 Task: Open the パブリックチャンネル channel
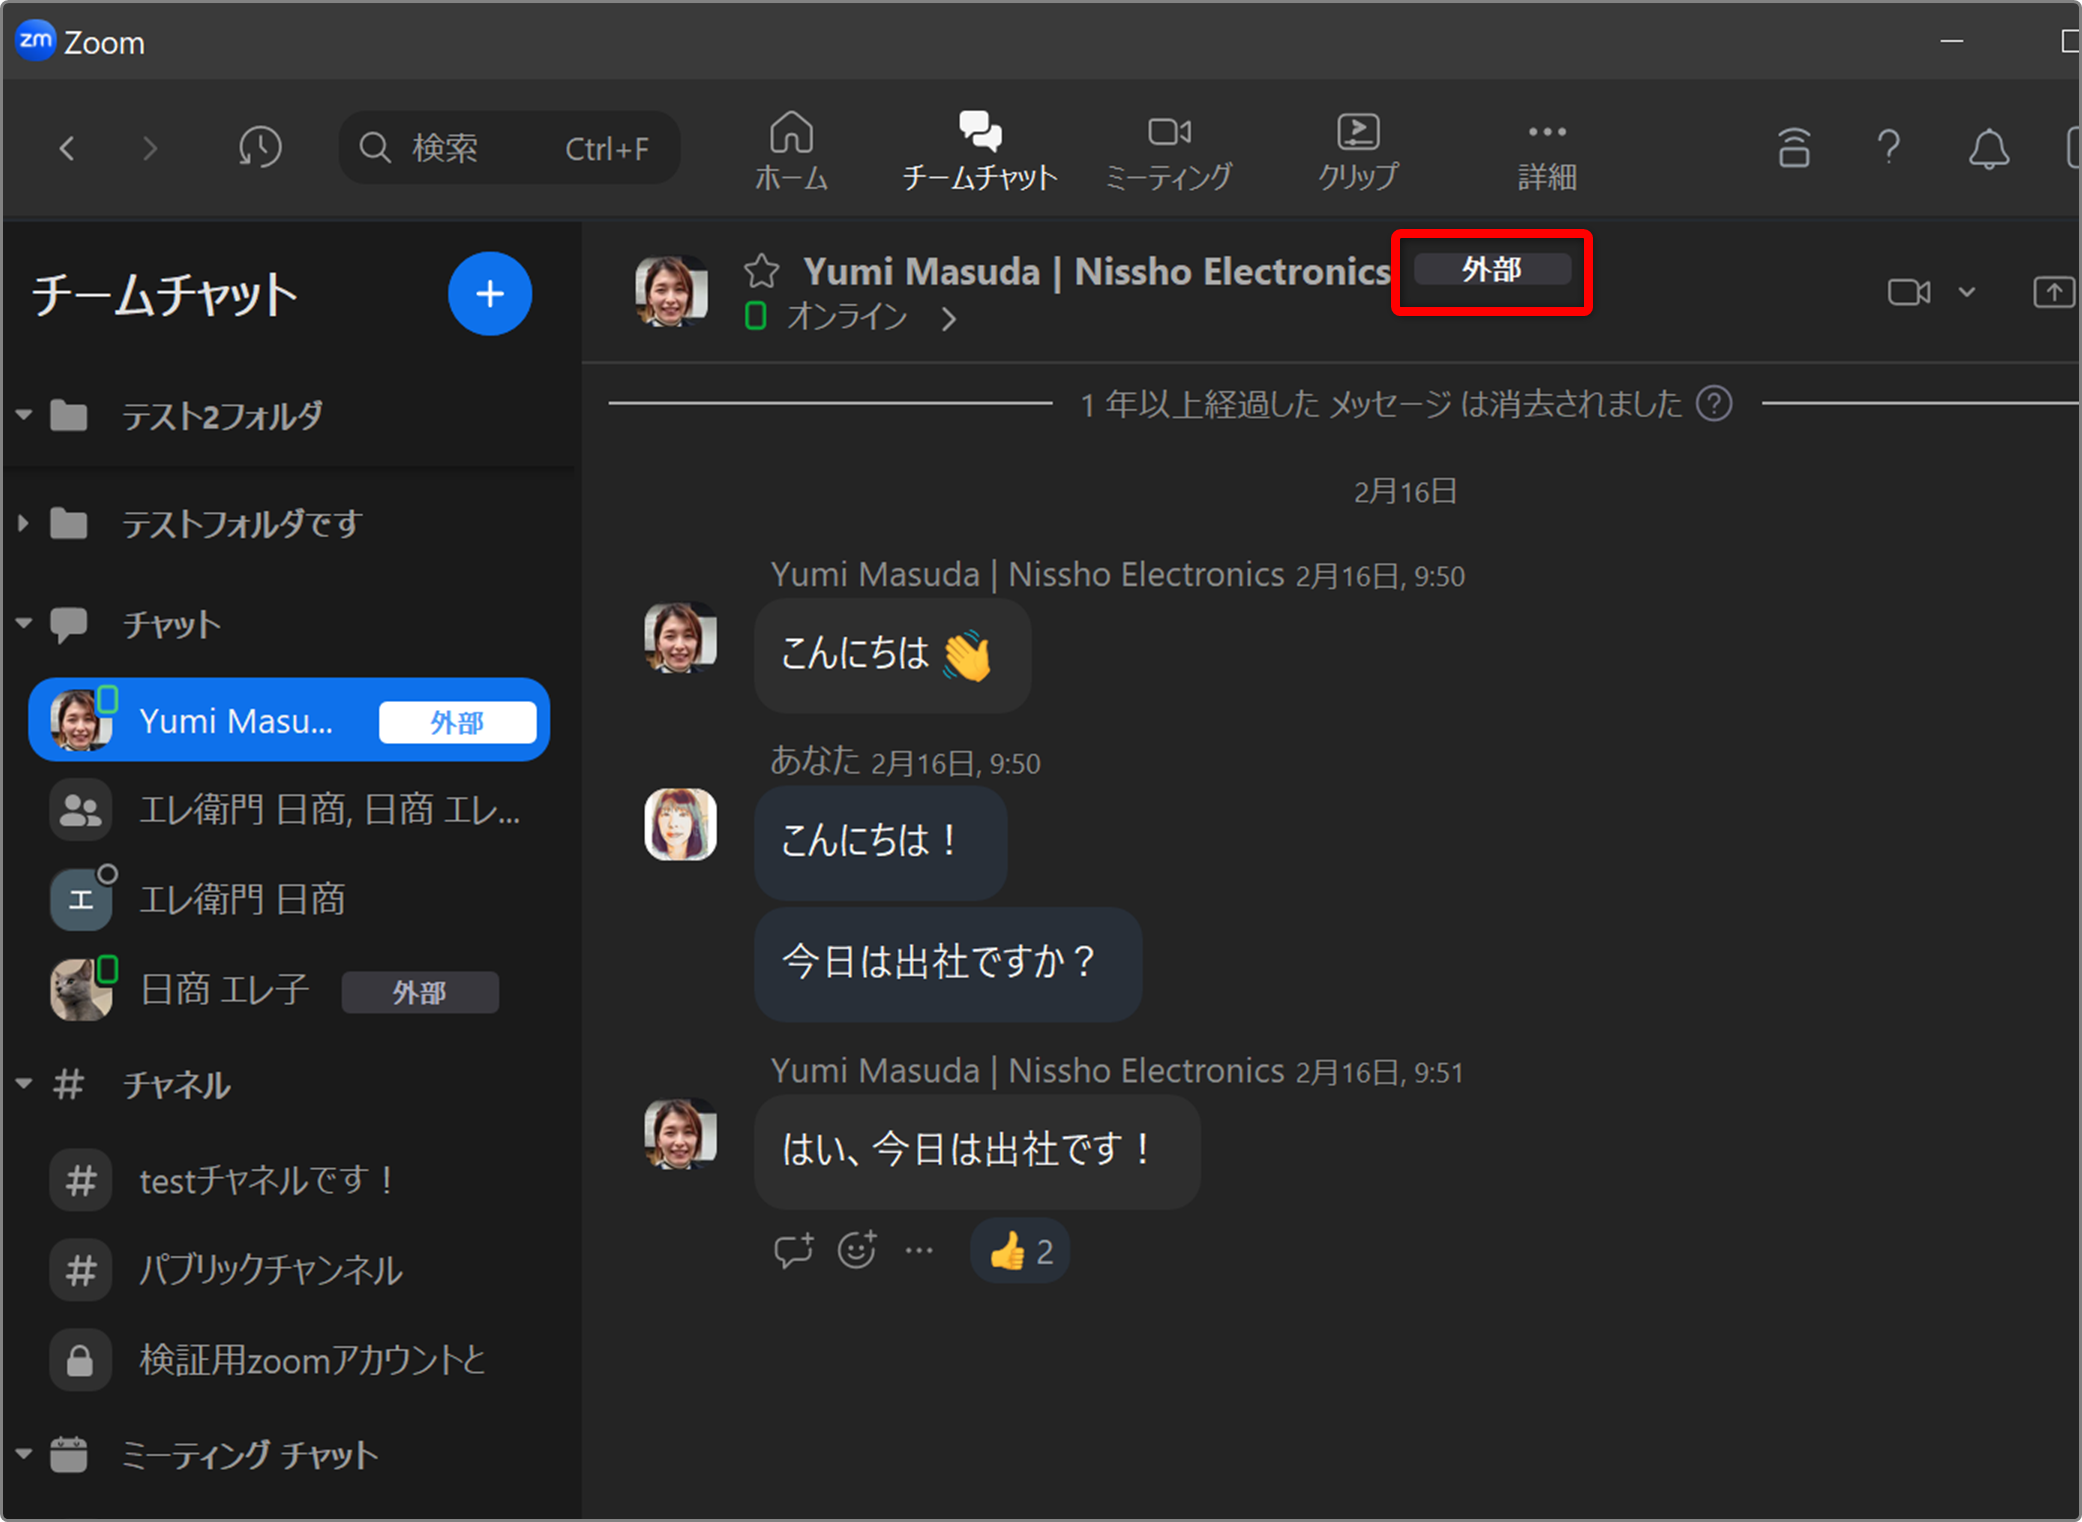(289, 1270)
